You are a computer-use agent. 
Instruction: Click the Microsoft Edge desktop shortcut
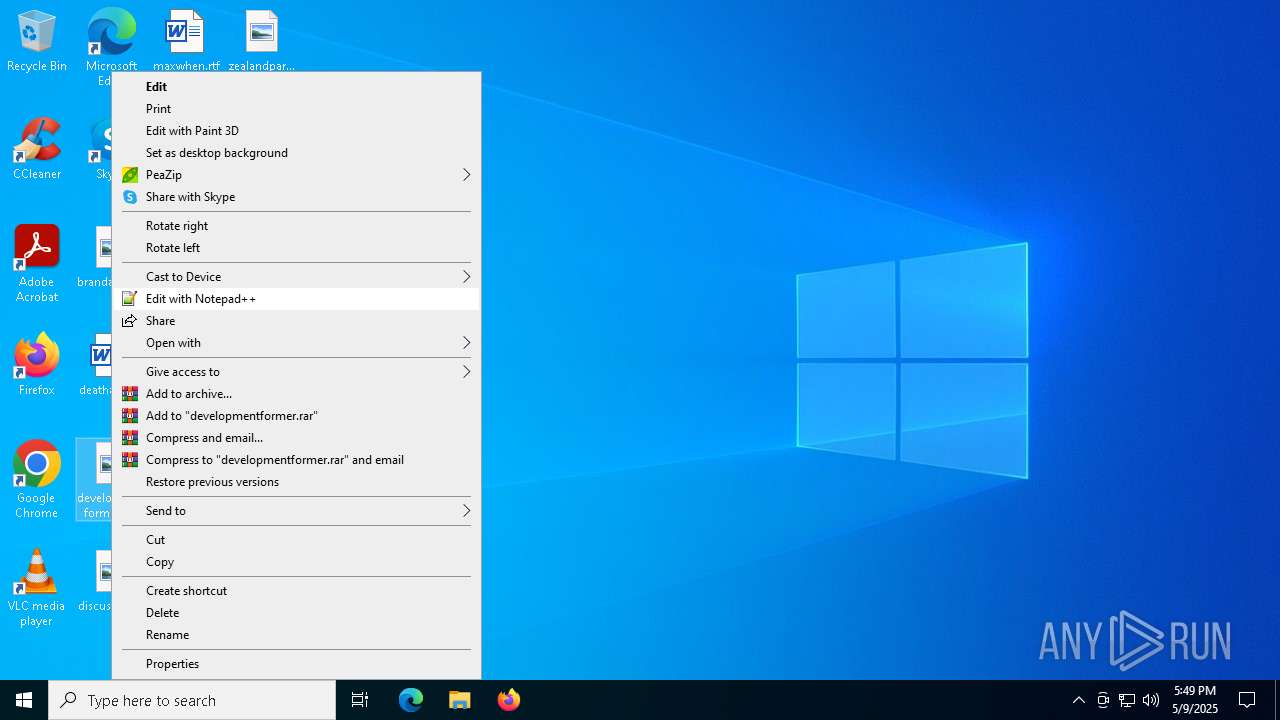[x=111, y=32]
